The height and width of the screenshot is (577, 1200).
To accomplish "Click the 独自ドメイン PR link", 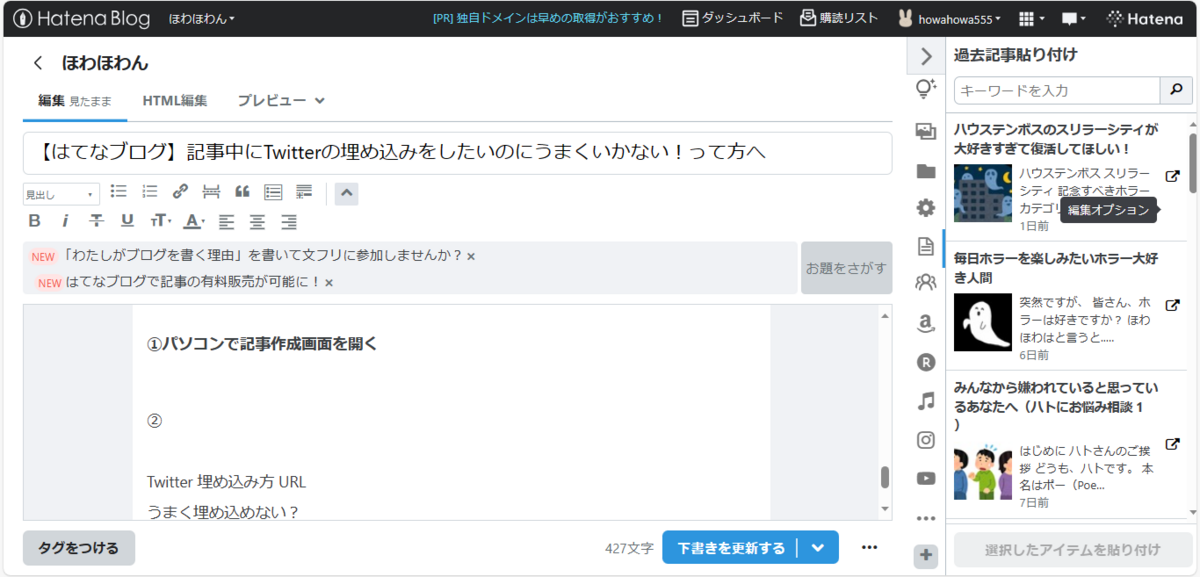I will (549, 18).
